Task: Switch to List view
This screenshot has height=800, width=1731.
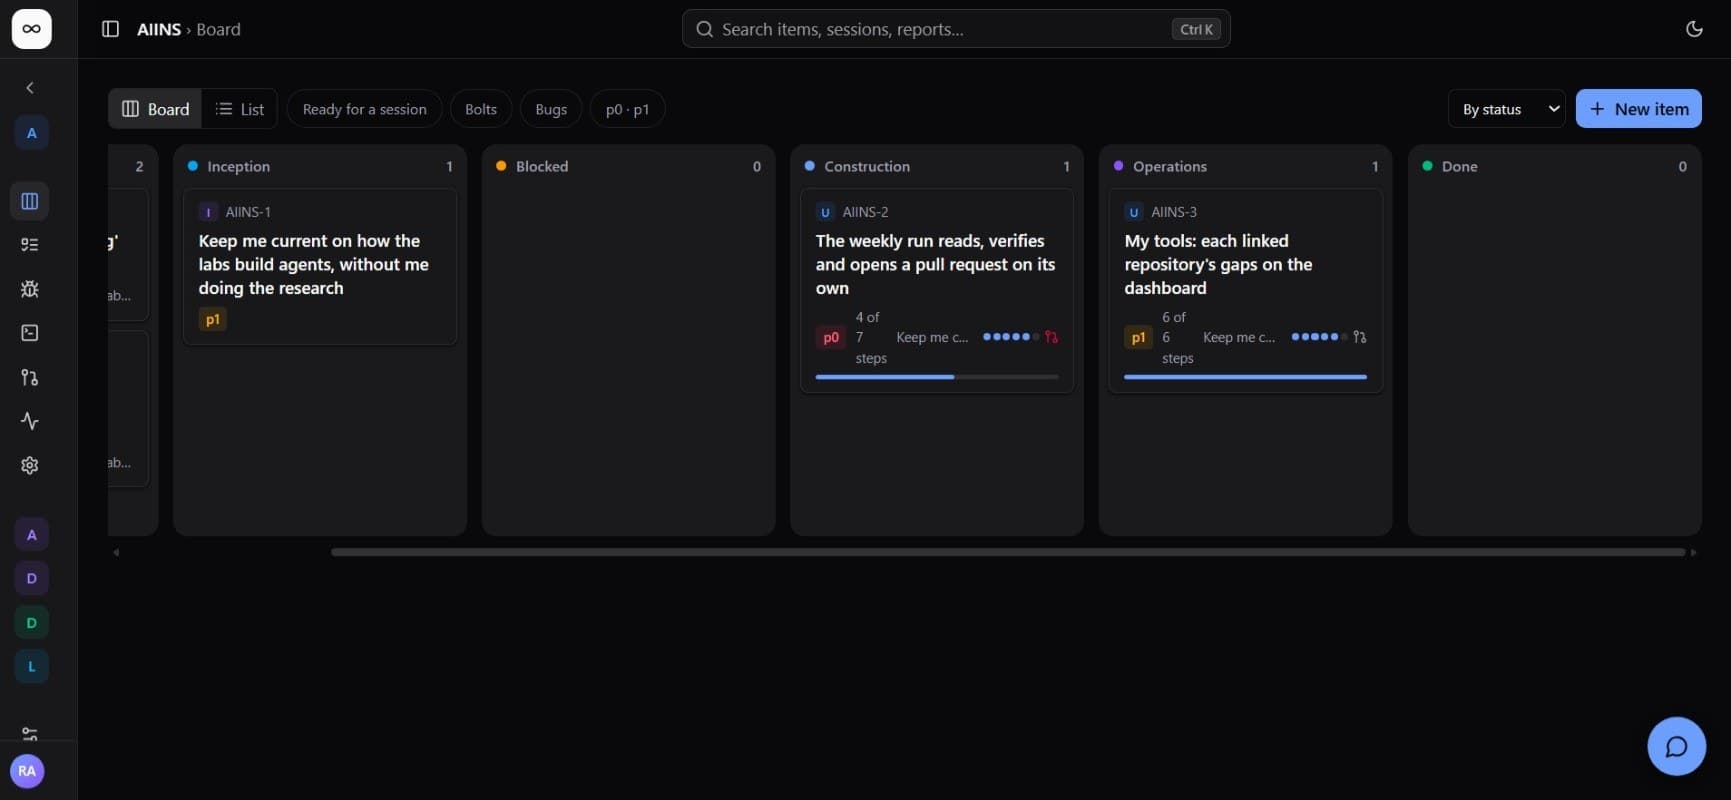Action: pos(240,109)
